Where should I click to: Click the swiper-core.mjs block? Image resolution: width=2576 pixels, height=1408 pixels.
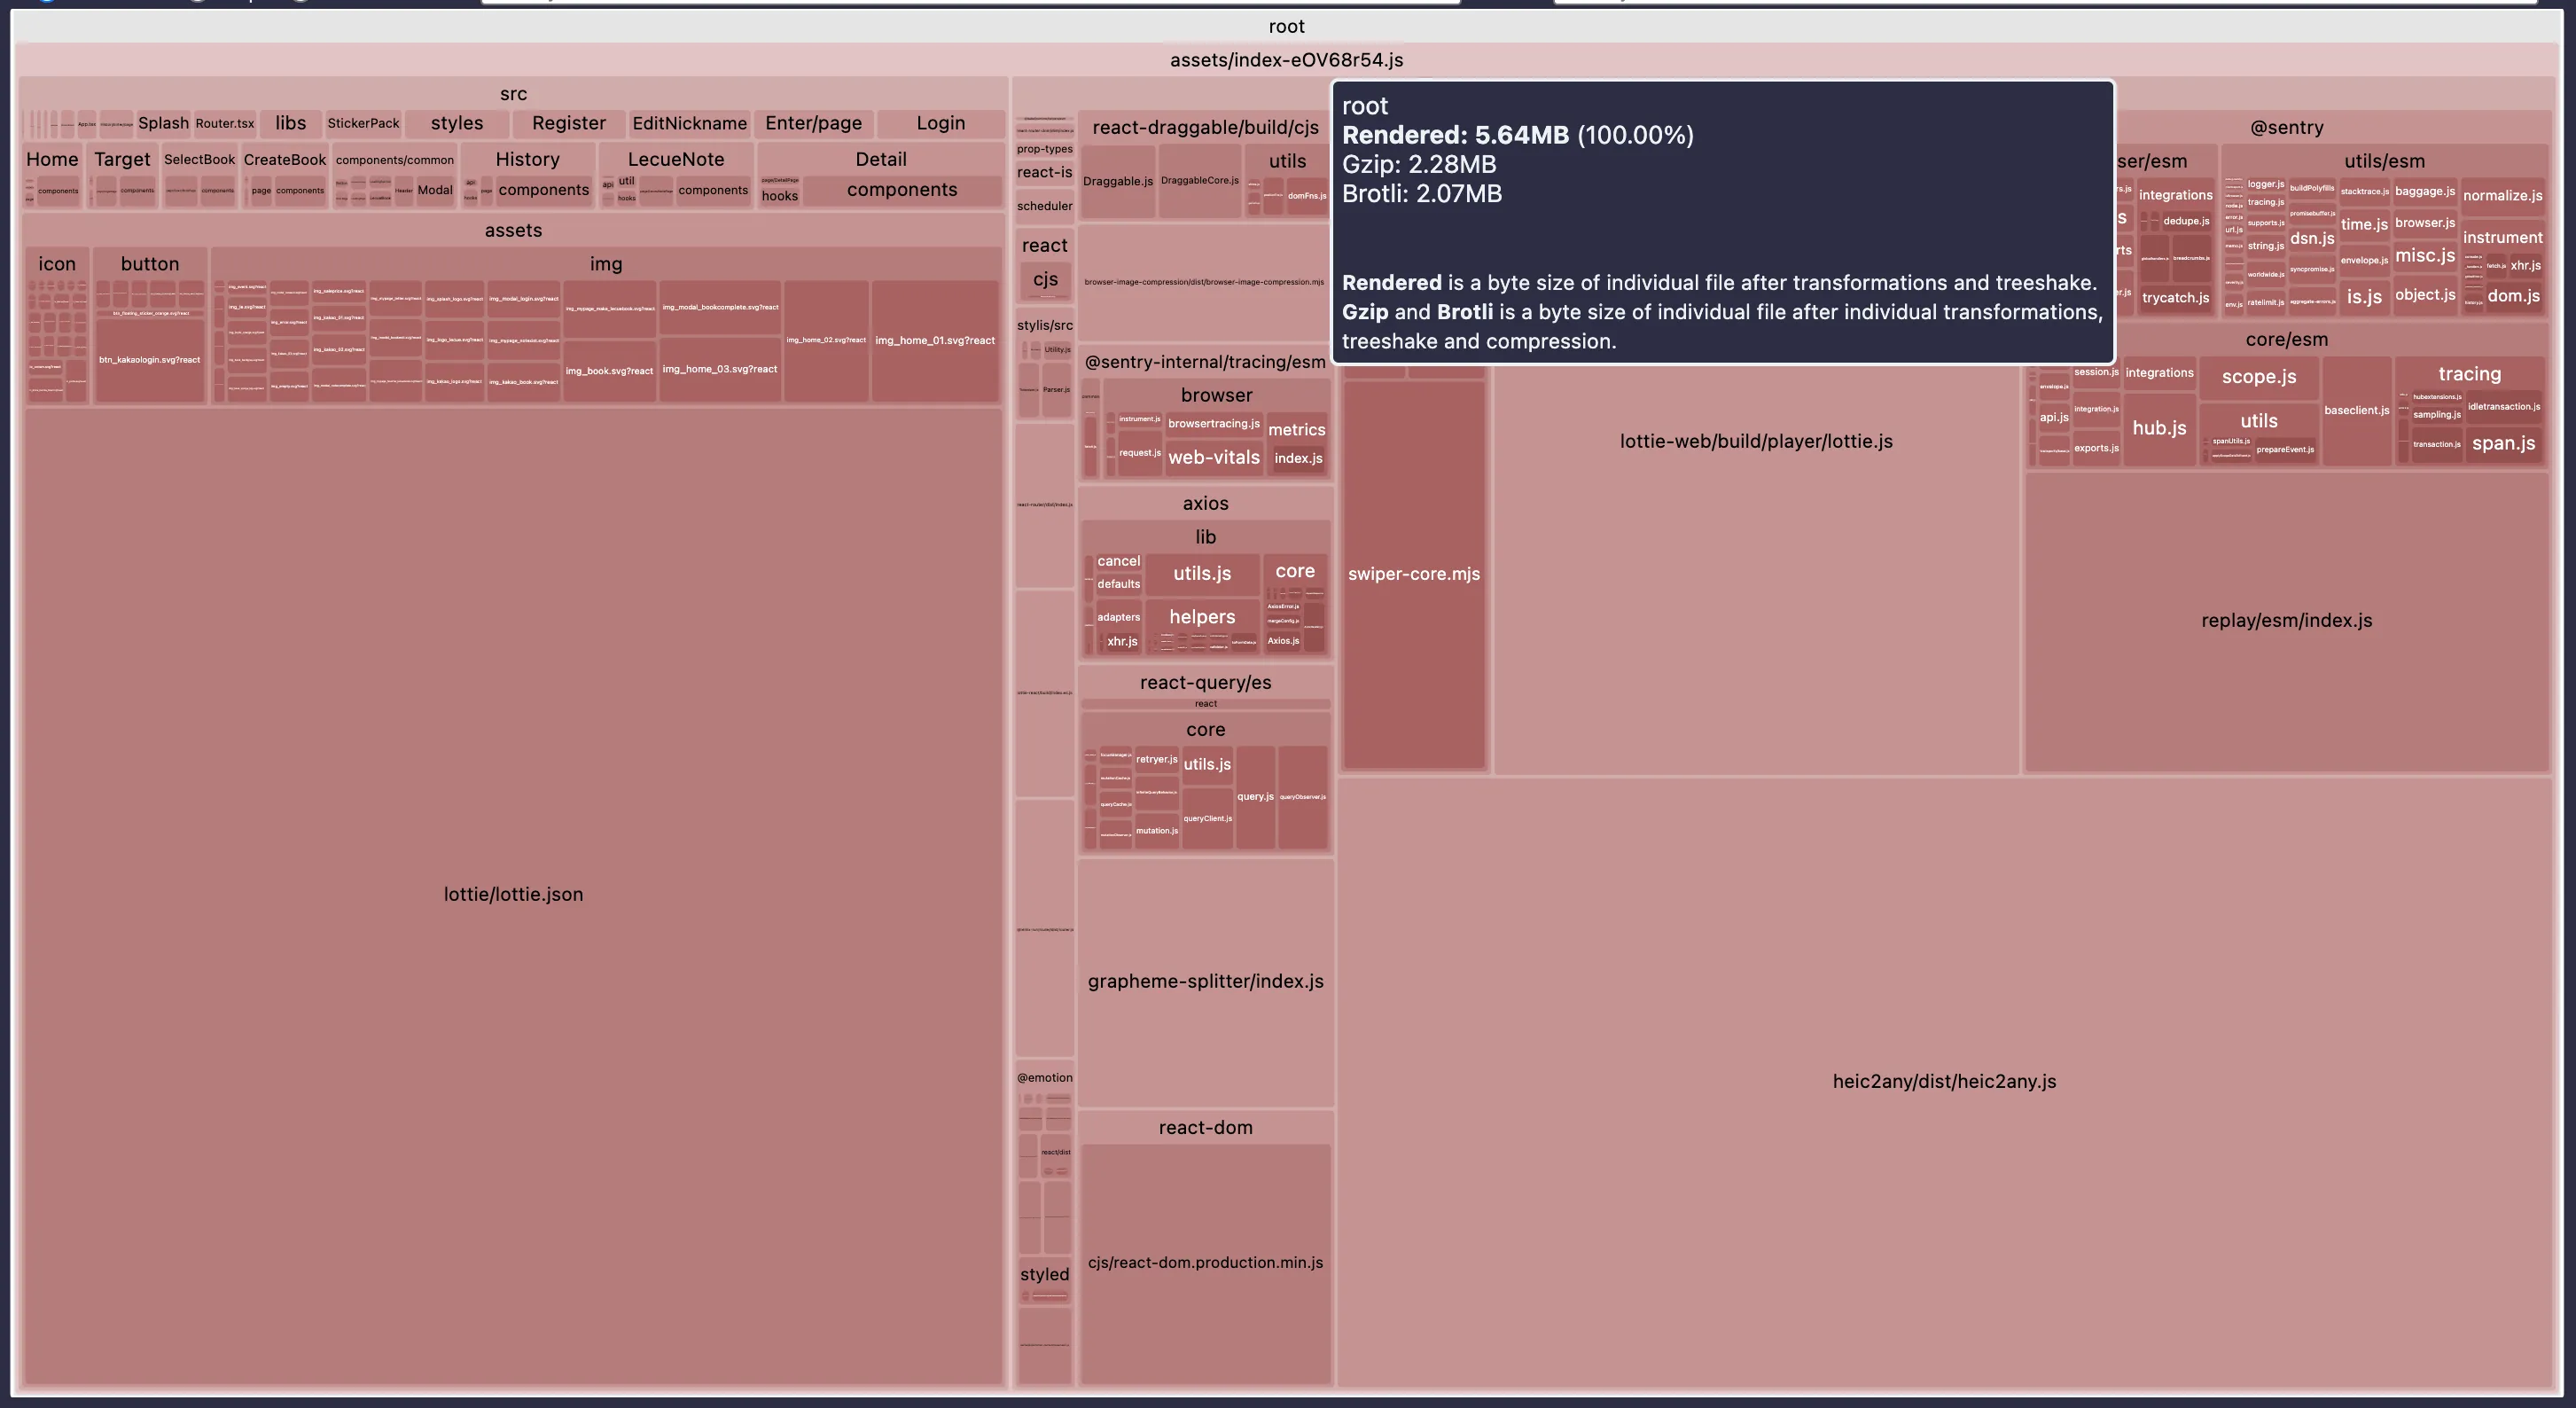tap(1414, 574)
